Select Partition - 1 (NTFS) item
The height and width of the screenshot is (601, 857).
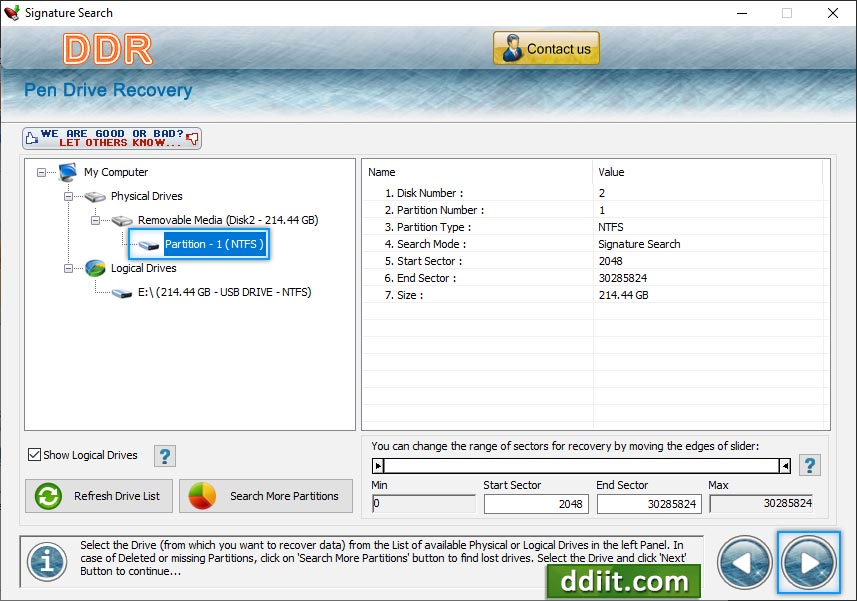coord(214,244)
